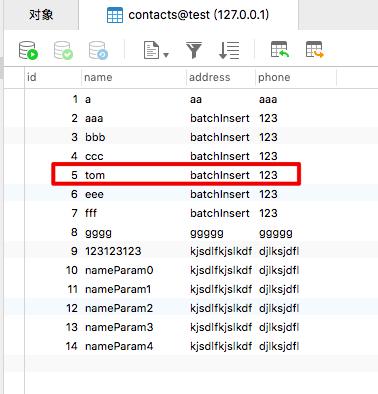This screenshot has height=394, width=378.
Task: Select name cell 'aaa' in row 2
Action: click(x=94, y=118)
